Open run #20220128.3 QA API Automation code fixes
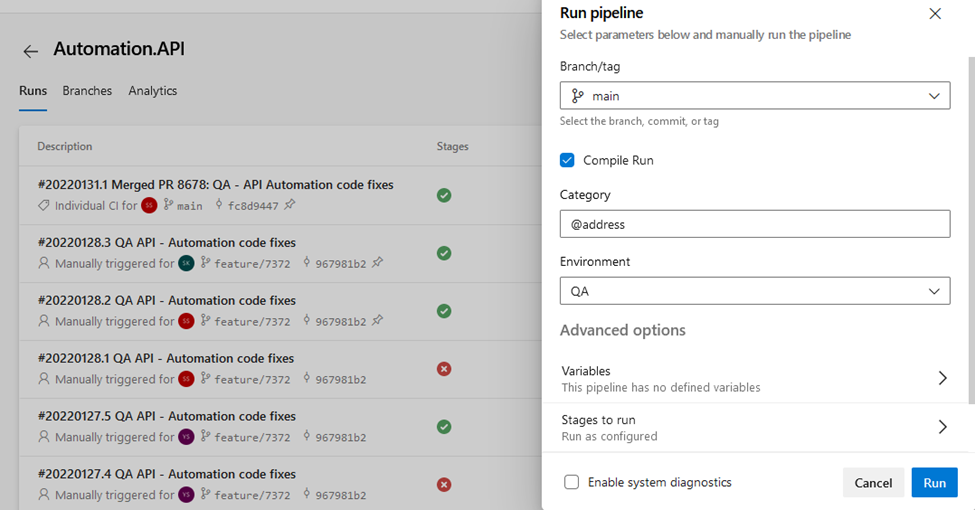 (167, 243)
